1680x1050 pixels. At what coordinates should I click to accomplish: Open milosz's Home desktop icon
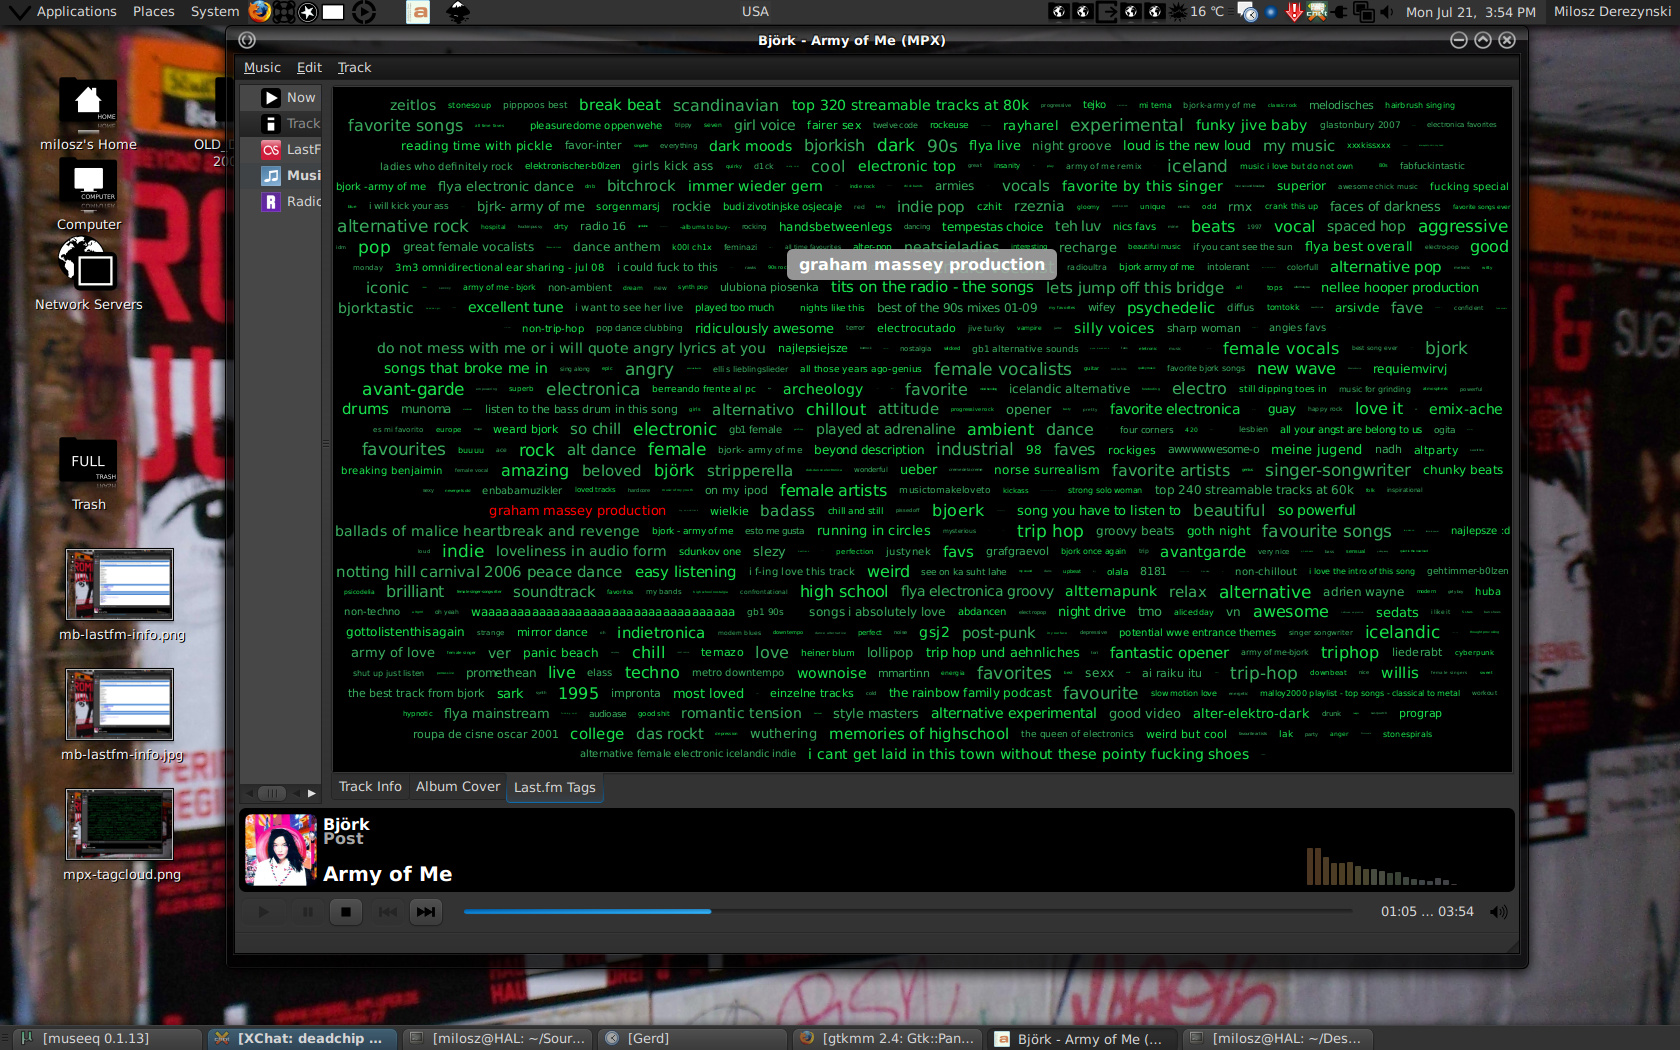88,115
